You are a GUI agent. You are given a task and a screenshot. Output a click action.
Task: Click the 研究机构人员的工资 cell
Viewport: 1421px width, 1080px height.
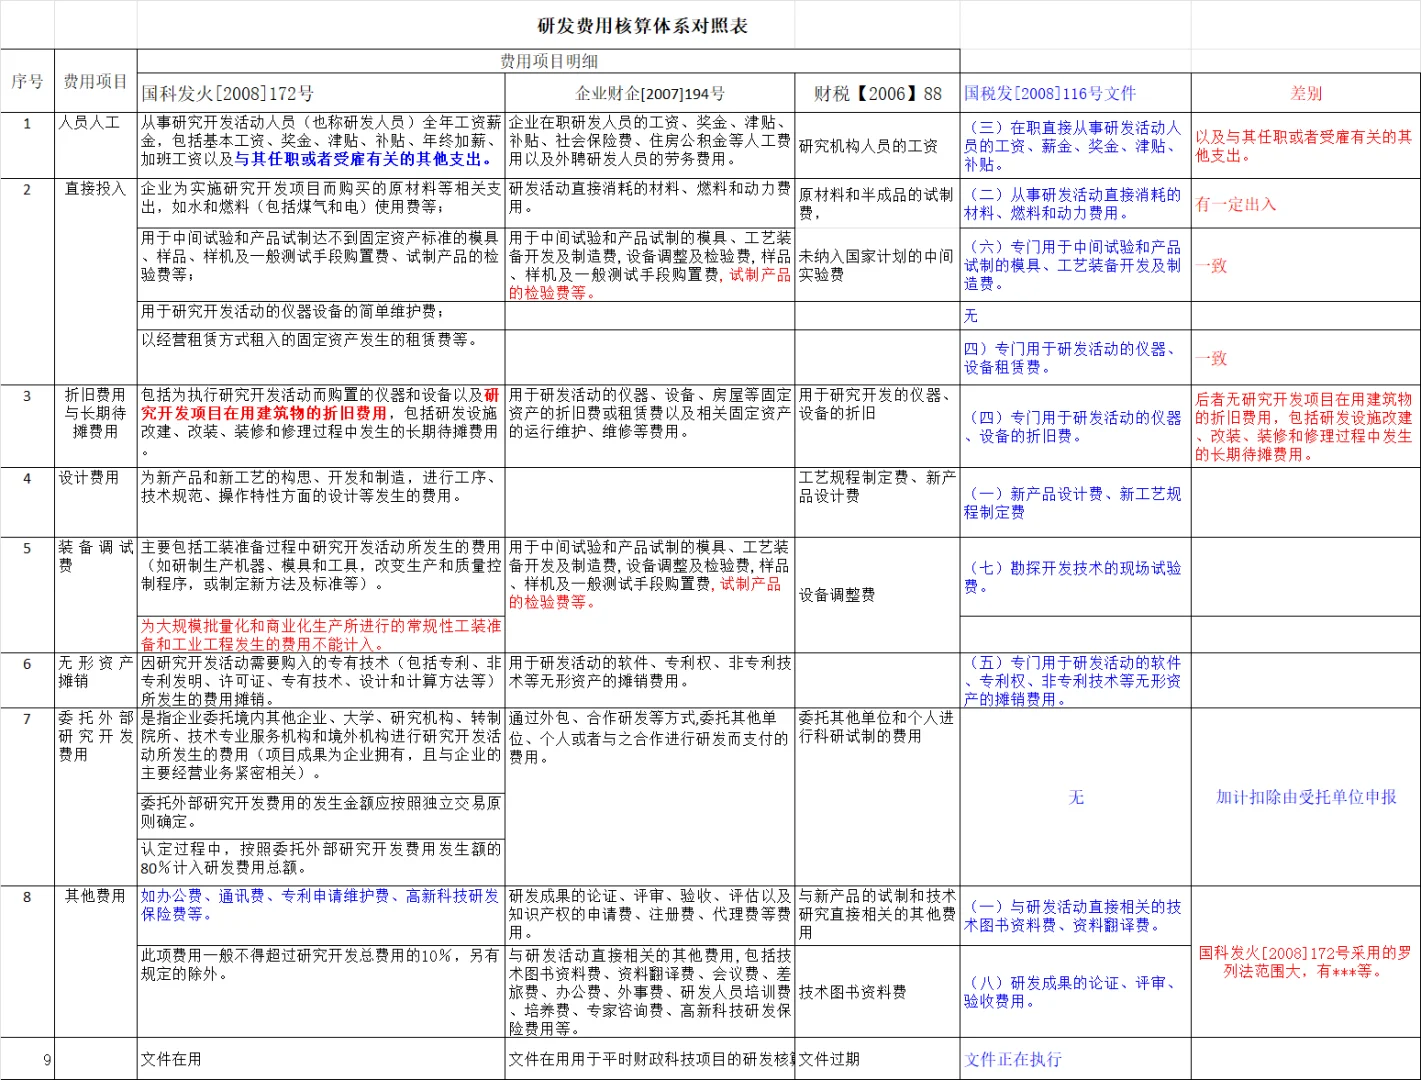click(x=867, y=144)
